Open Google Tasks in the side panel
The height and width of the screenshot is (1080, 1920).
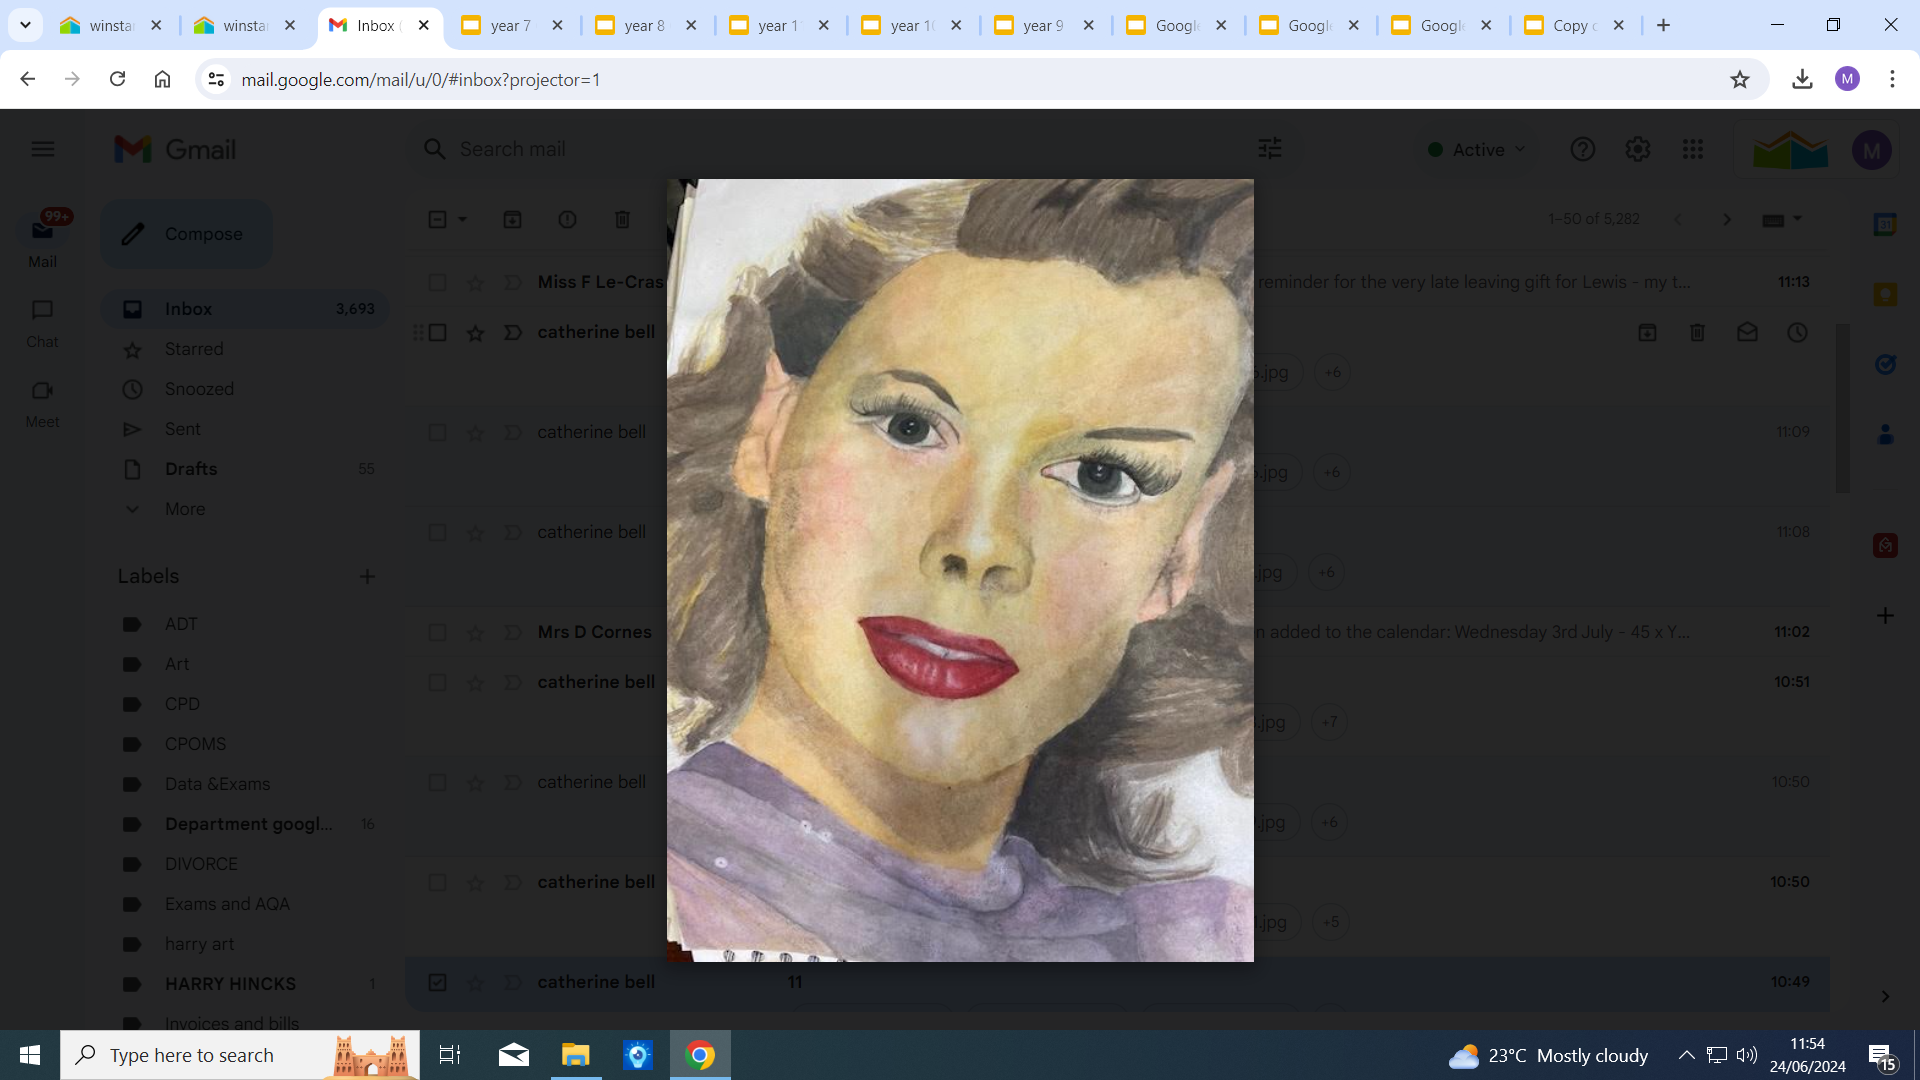pyautogui.click(x=1885, y=364)
